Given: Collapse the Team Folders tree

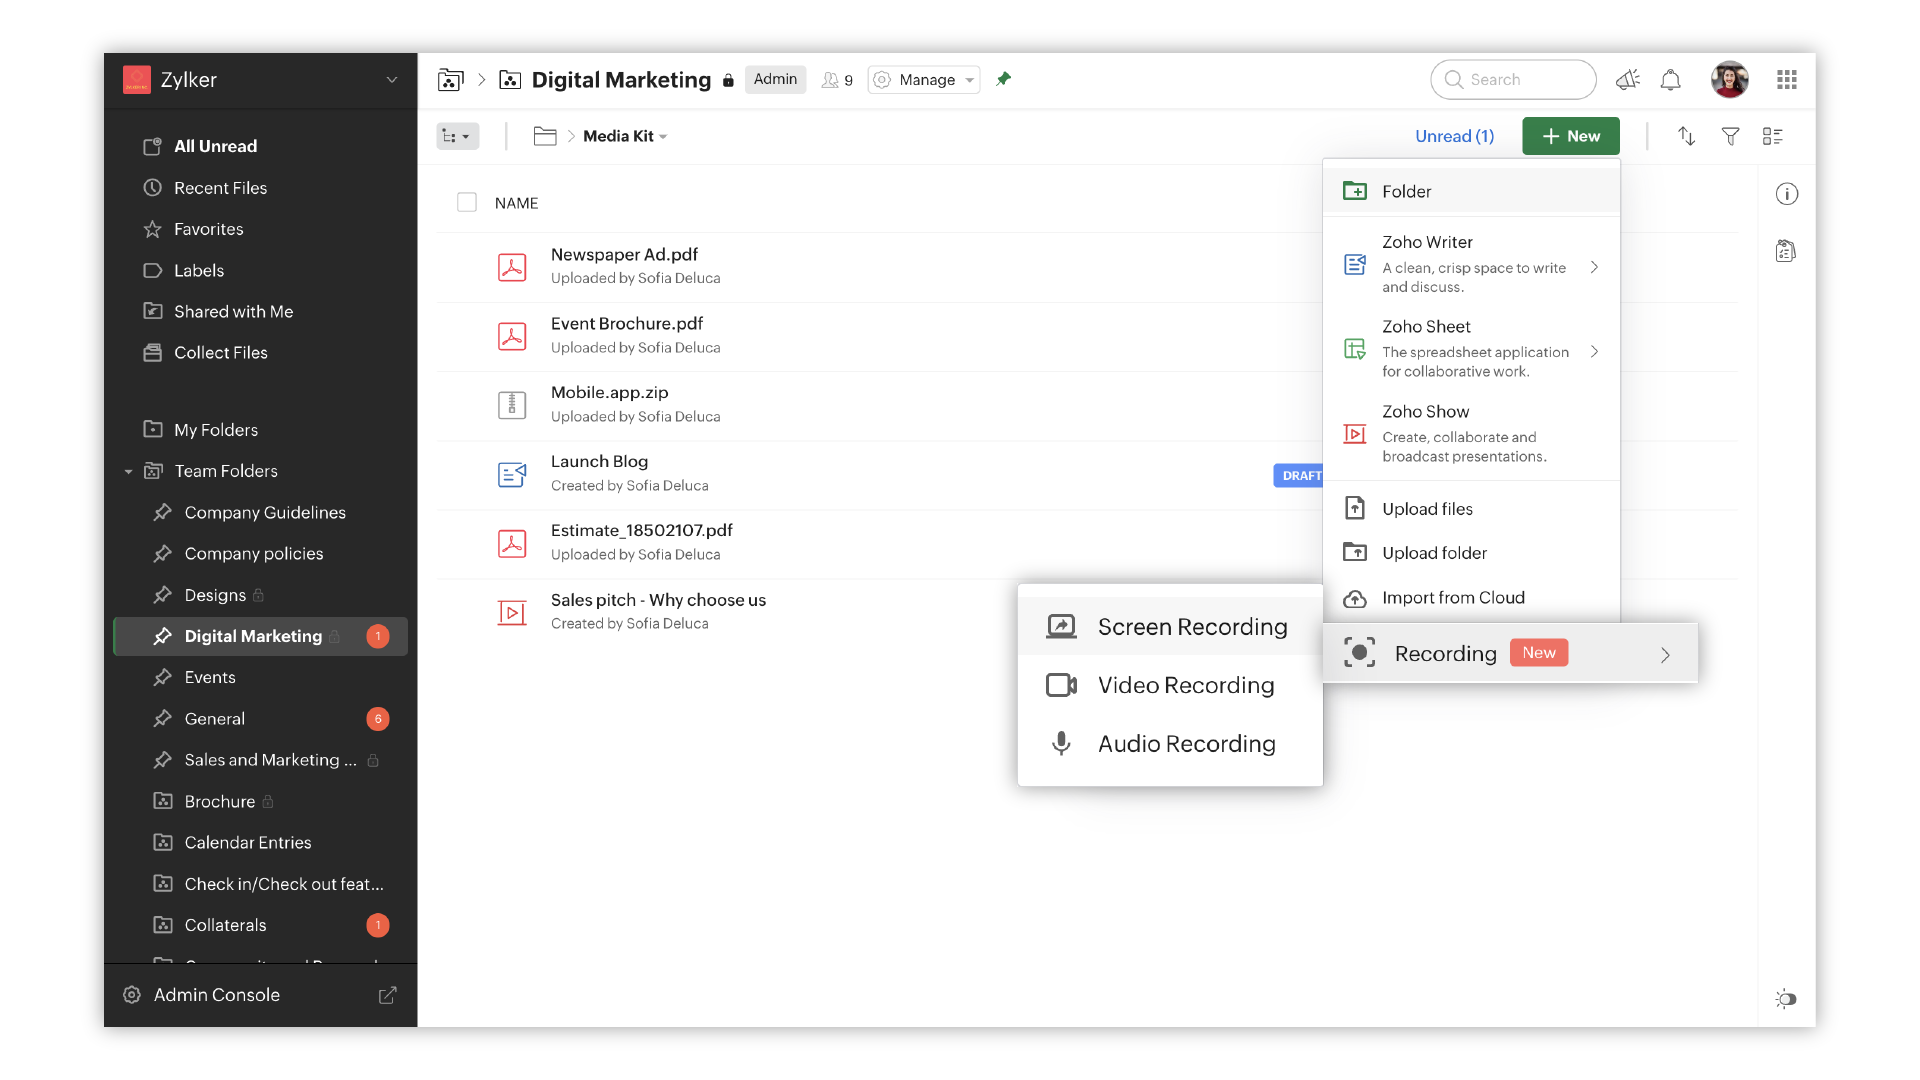Looking at the screenshot, I should (128, 471).
